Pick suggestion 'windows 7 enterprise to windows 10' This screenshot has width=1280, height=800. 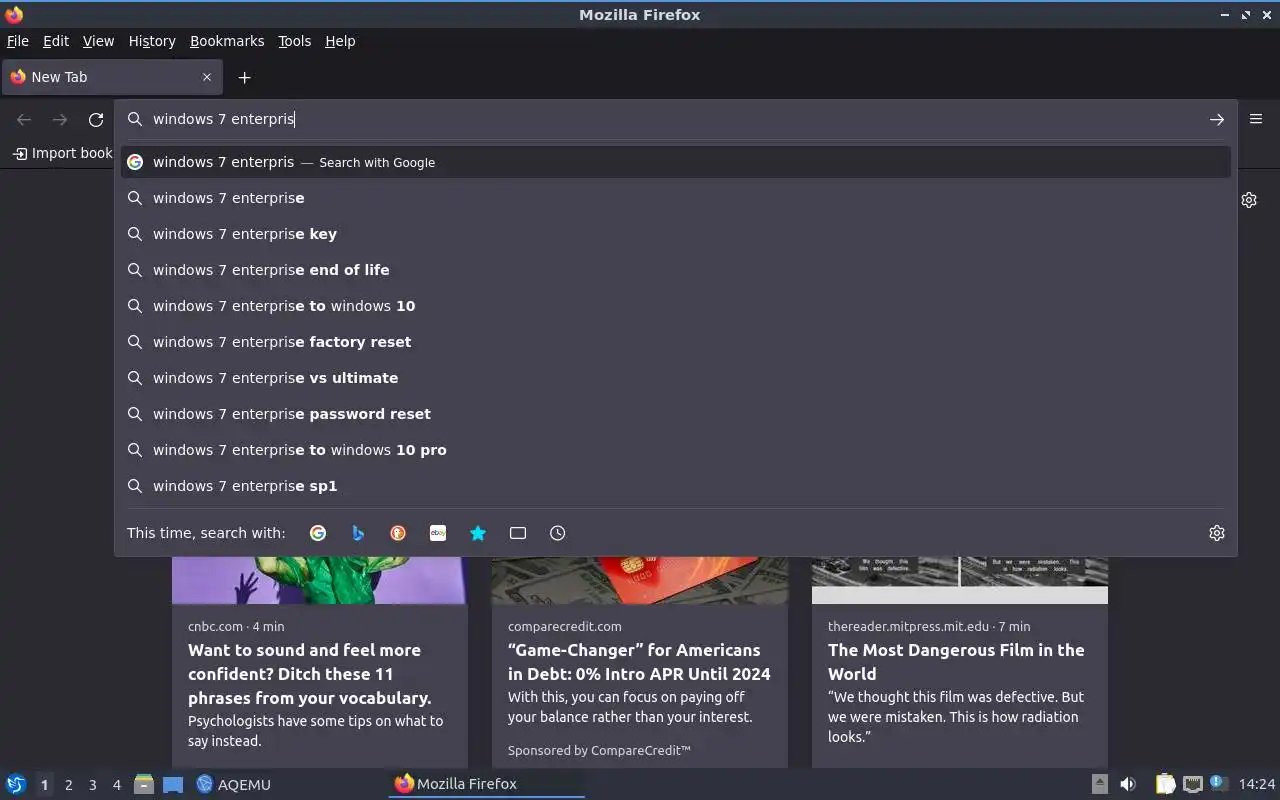point(676,306)
